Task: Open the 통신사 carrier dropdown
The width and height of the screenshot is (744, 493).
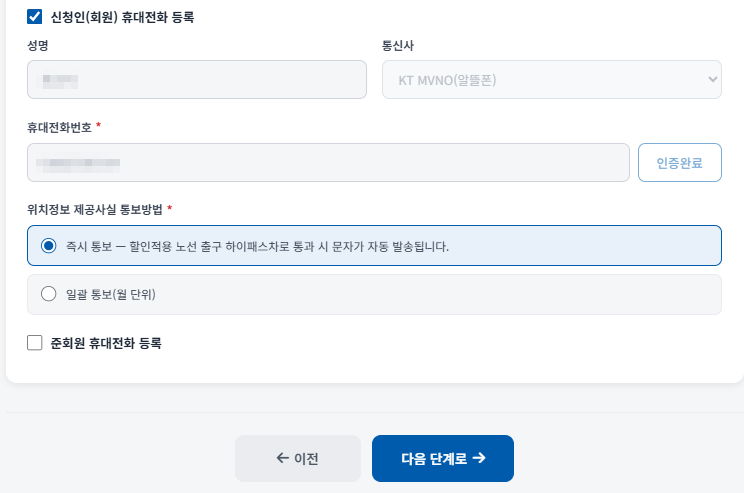Action: [x=552, y=80]
